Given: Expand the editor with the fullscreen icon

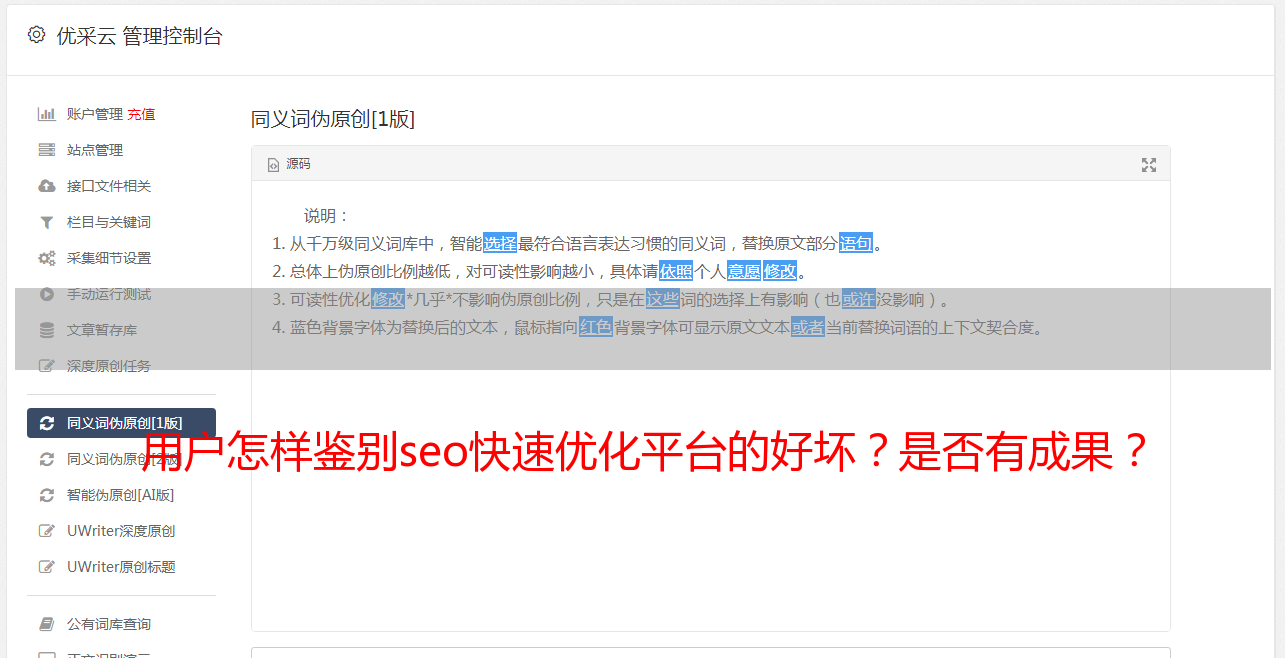Looking at the screenshot, I should [1149, 165].
